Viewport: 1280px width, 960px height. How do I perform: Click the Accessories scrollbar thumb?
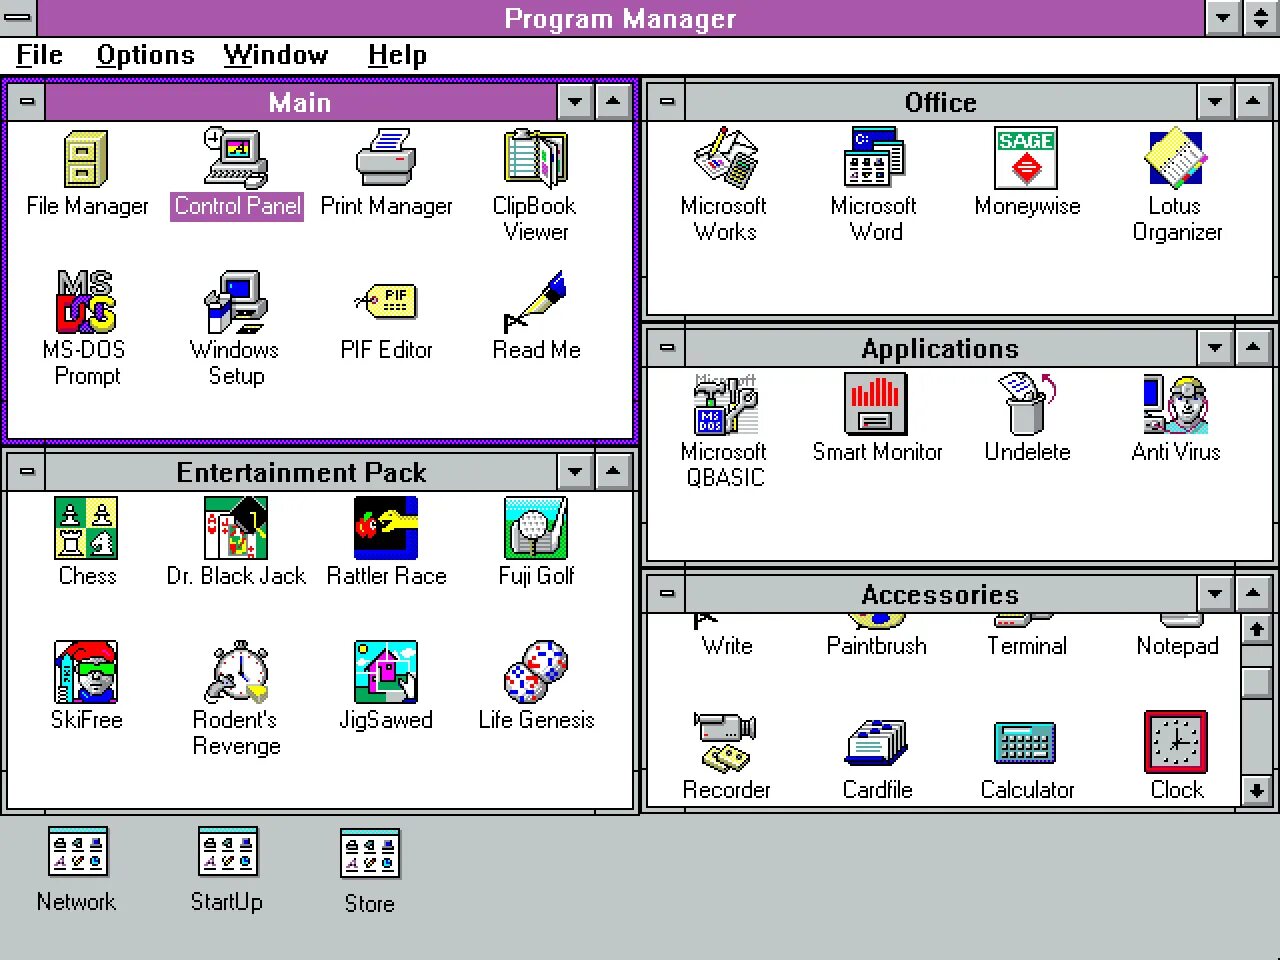click(x=1256, y=681)
